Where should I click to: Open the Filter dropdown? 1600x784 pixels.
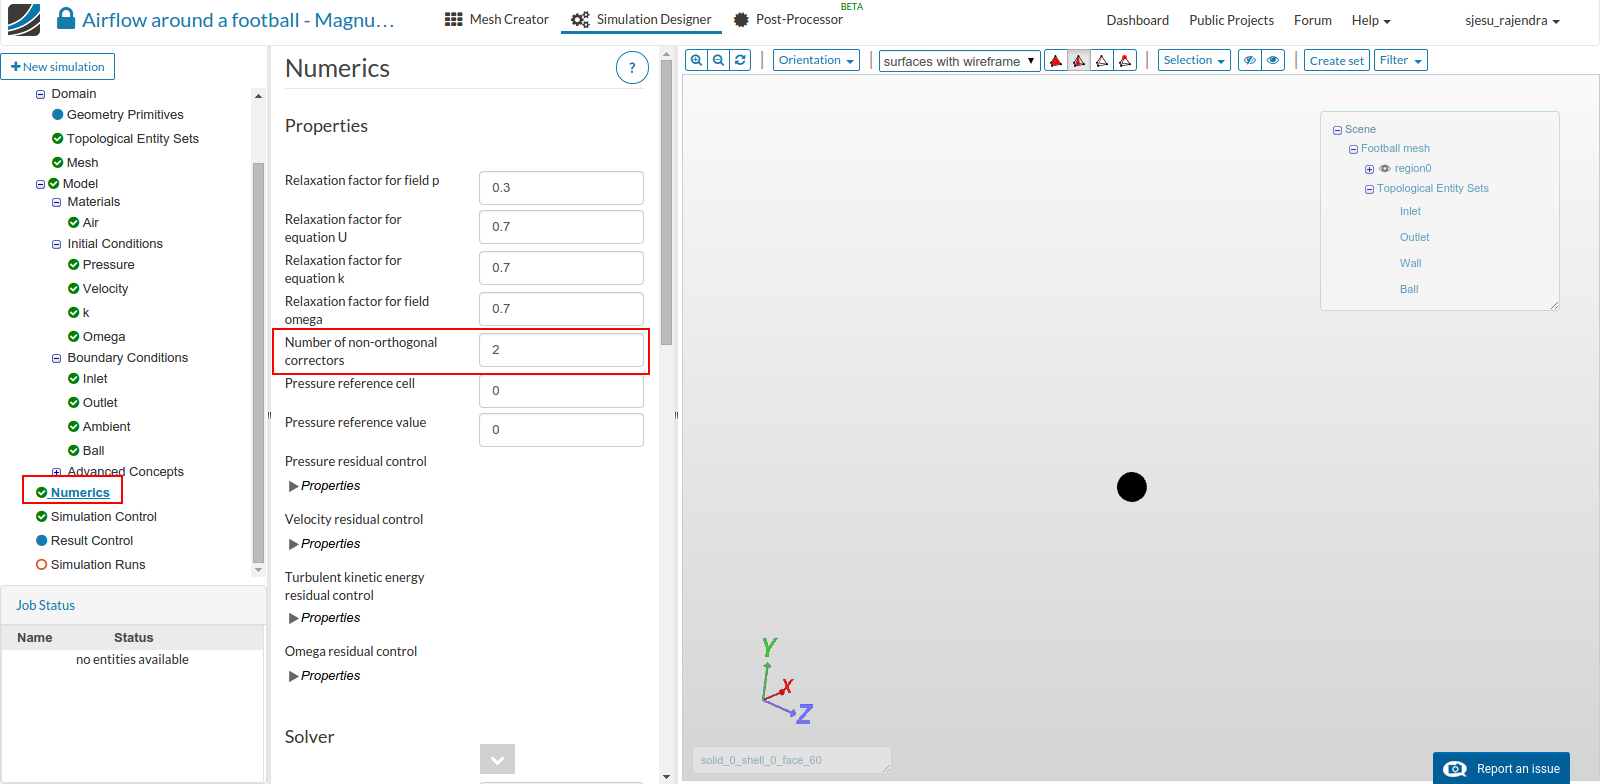1401,60
